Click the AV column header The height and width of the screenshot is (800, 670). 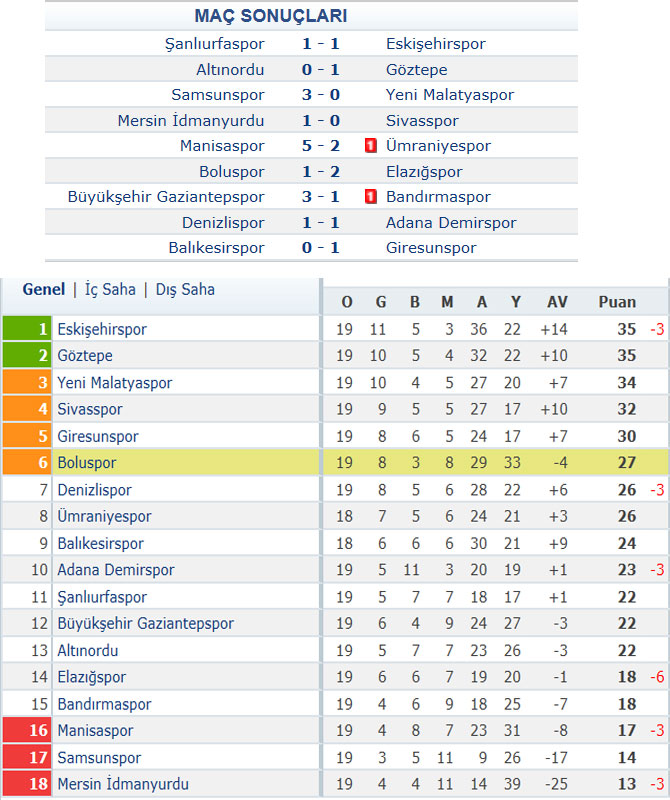(x=557, y=302)
